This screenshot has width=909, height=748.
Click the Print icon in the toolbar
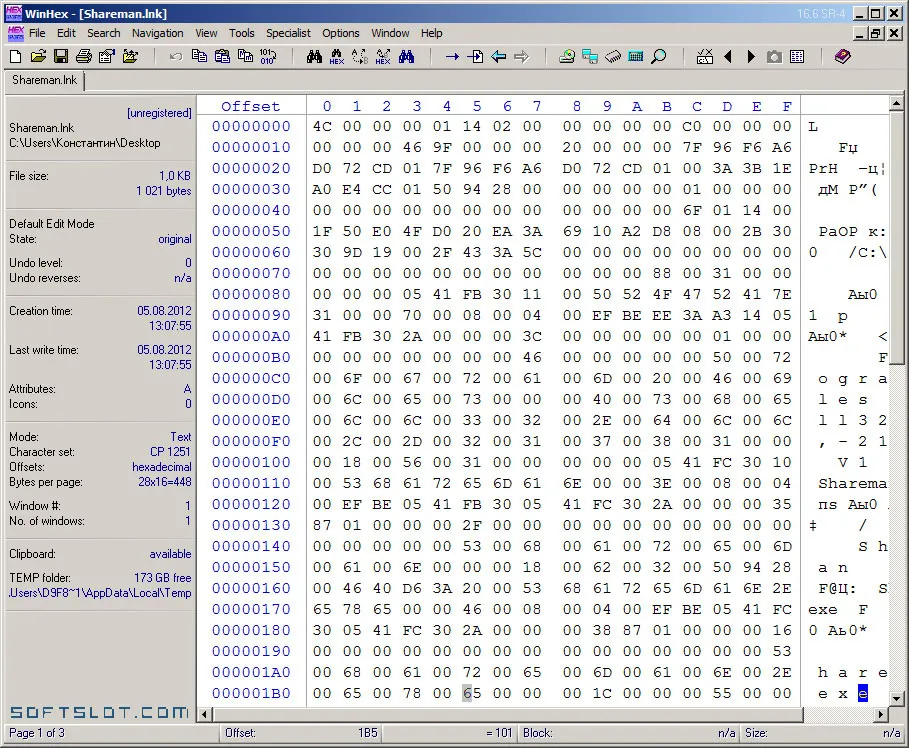click(x=84, y=56)
